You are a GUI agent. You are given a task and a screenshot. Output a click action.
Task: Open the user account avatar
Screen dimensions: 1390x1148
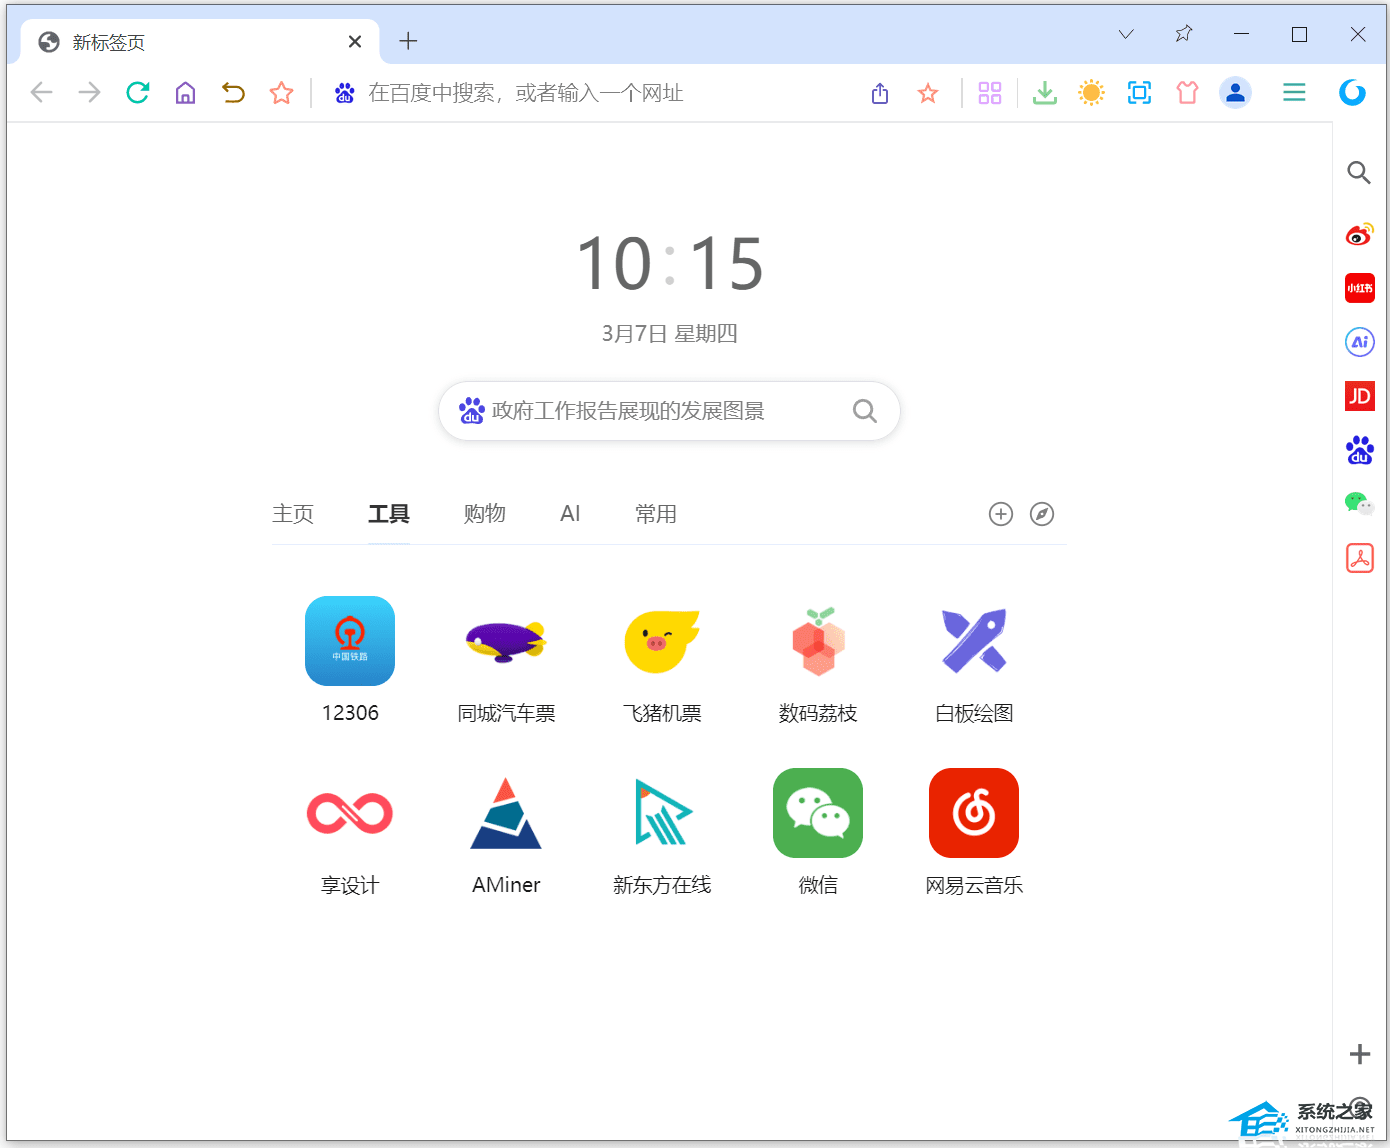click(x=1236, y=93)
